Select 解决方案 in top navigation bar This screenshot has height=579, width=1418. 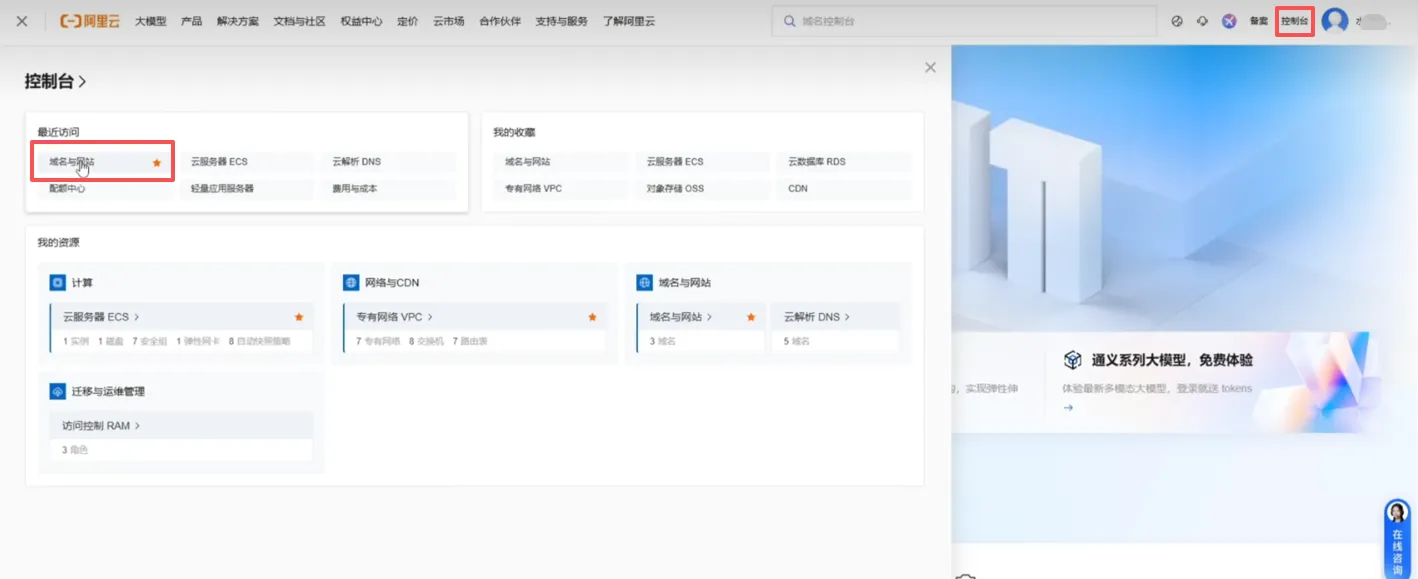pos(237,21)
